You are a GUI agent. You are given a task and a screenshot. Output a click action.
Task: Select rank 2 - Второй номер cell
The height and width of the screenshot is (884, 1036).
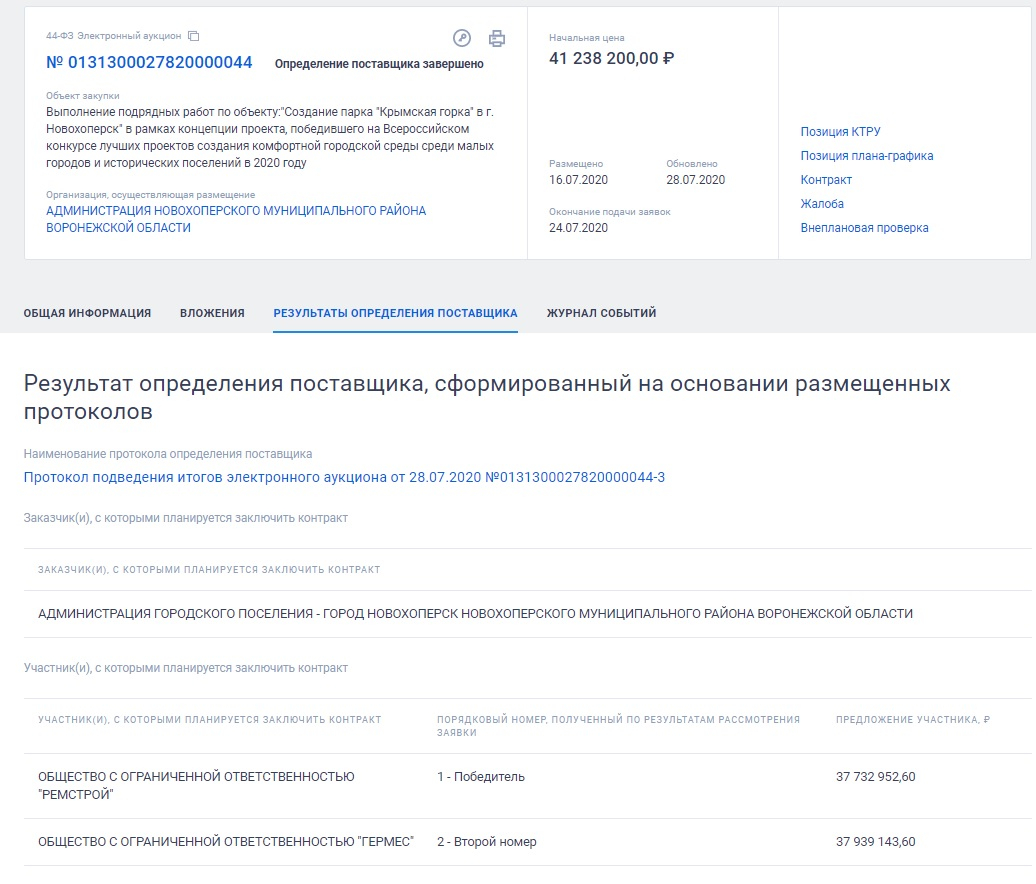pos(486,842)
